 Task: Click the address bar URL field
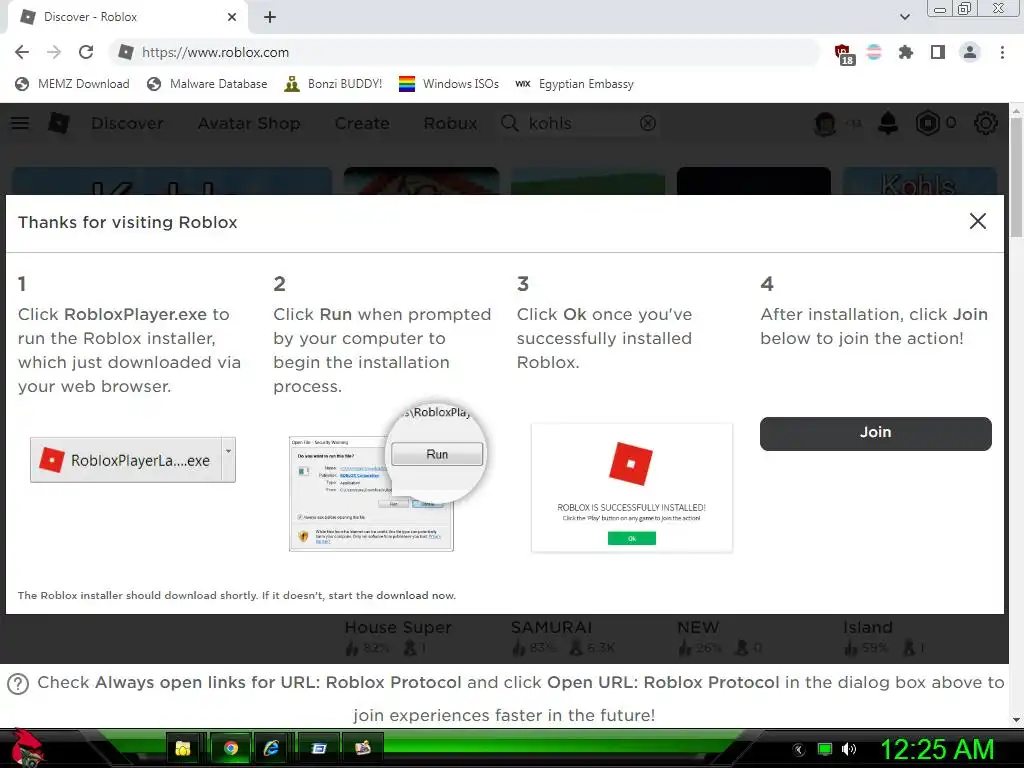(466, 52)
